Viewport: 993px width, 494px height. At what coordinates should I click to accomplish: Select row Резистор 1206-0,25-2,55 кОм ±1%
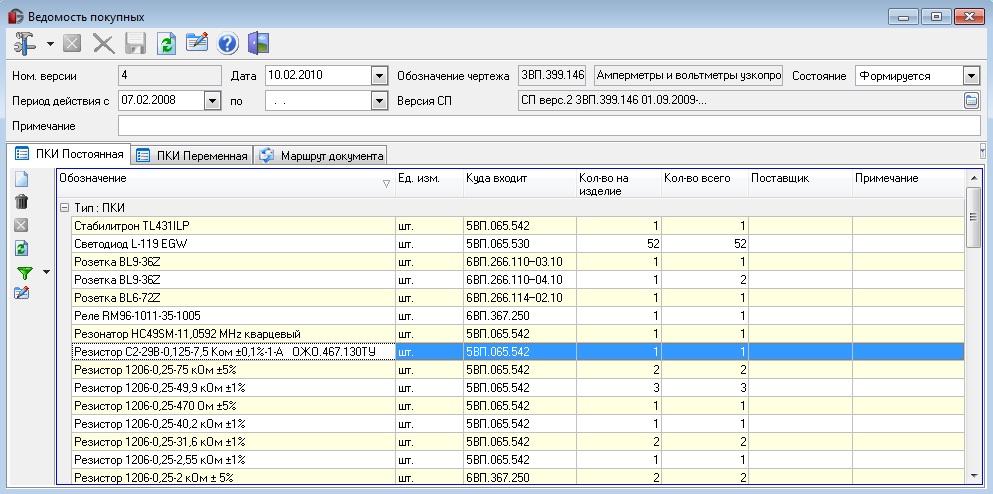tap(518, 460)
